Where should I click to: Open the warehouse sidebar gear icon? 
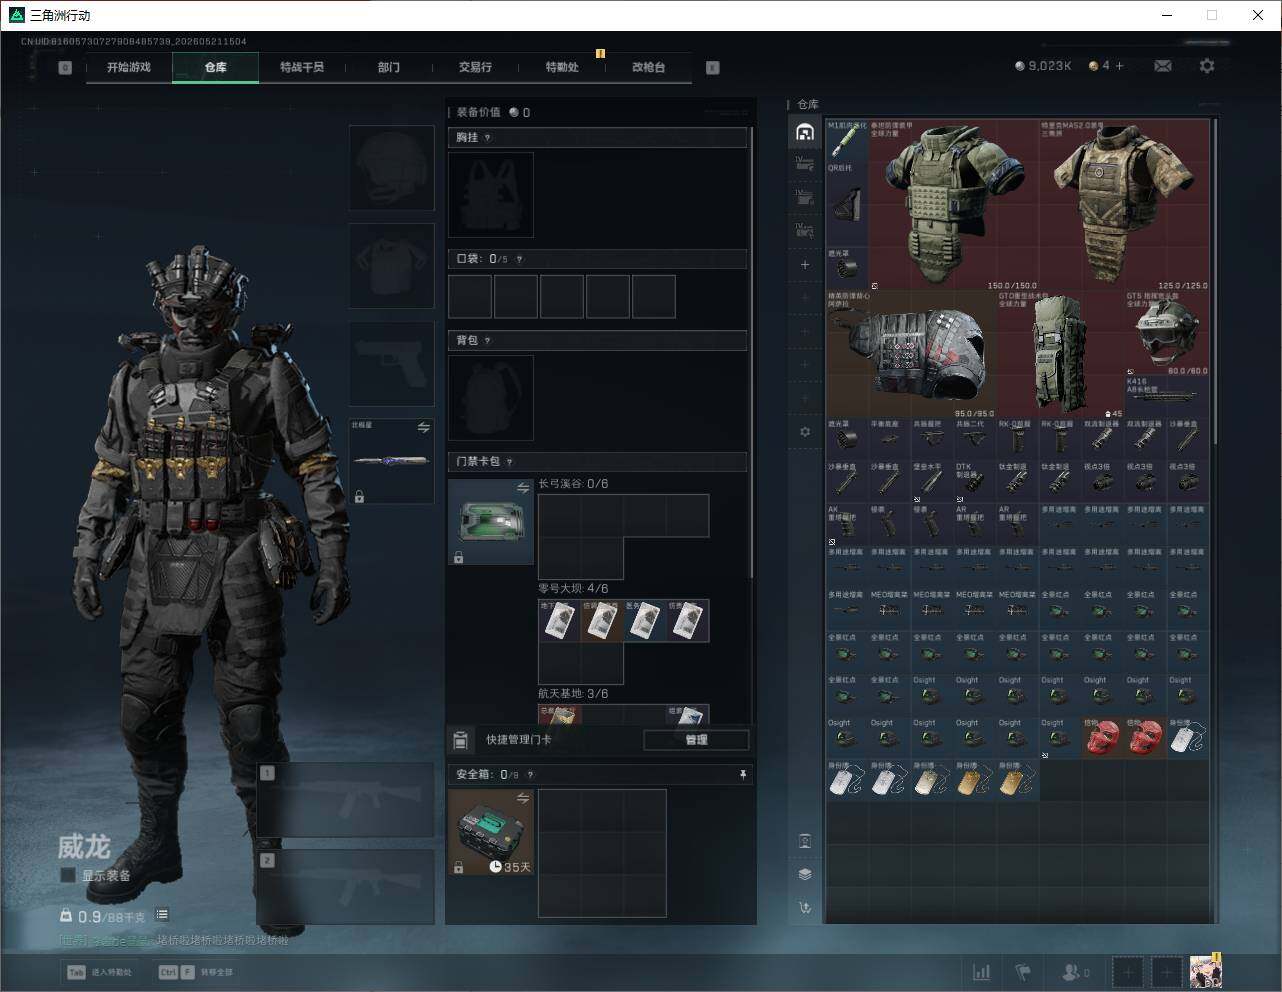pos(805,432)
